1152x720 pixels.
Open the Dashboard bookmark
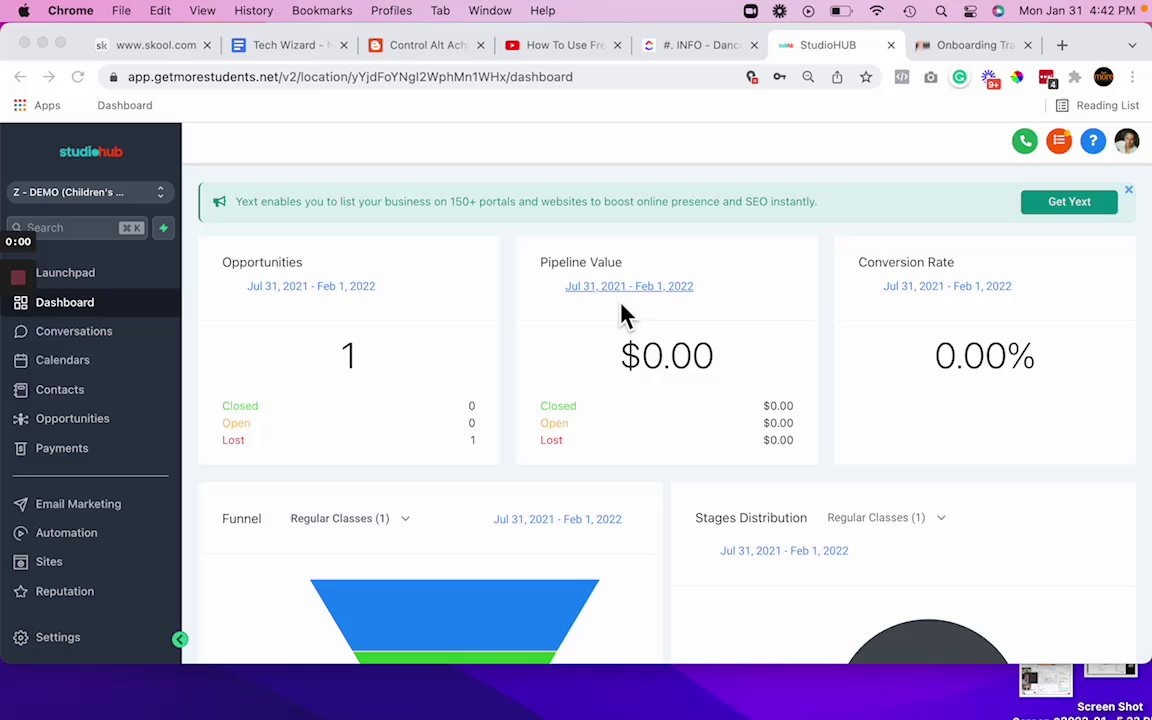[x=125, y=106]
